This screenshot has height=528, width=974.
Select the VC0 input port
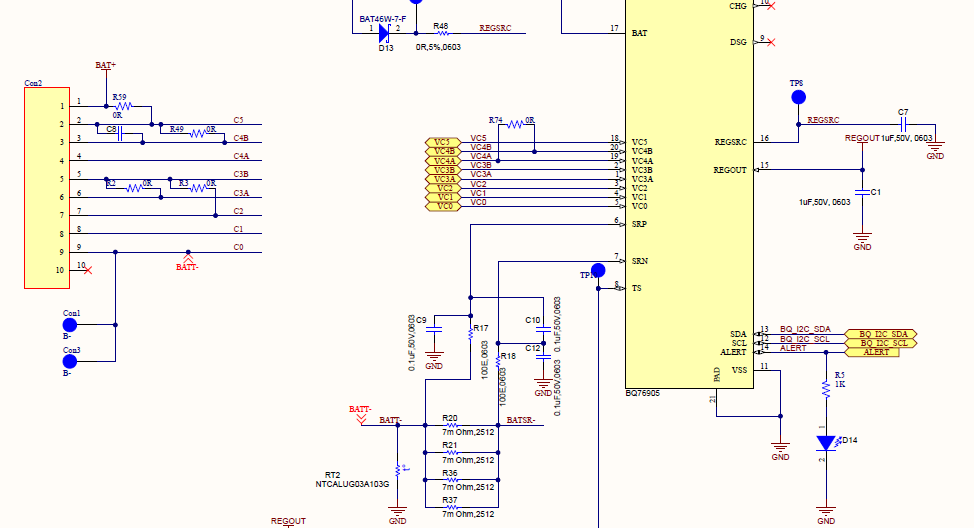pos(443,206)
